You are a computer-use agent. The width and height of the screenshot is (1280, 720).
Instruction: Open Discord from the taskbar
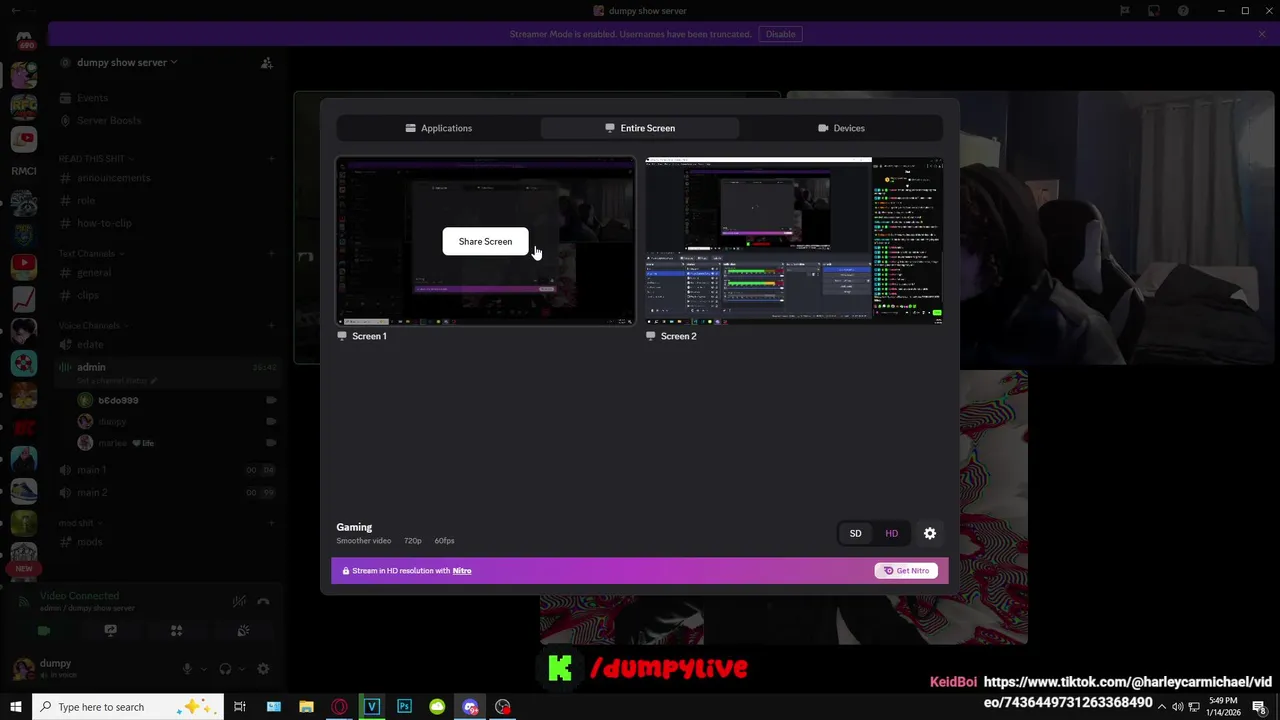(470, 707)
